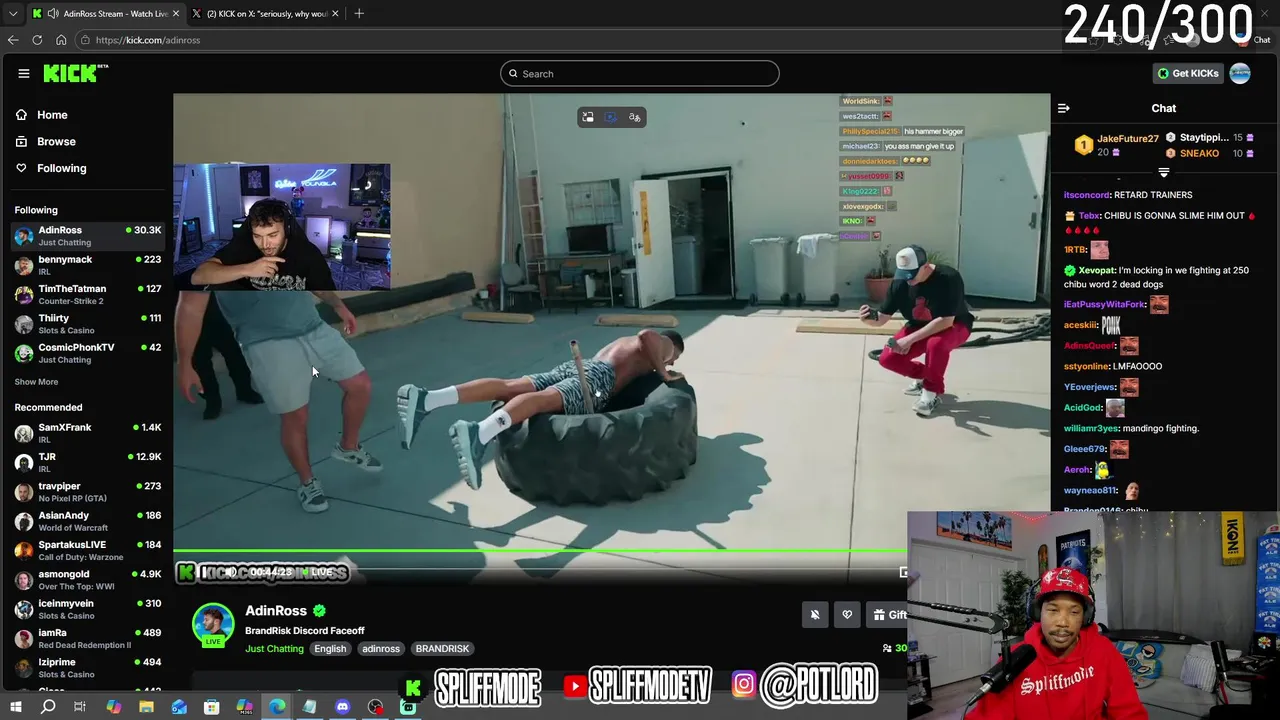Switch to the KICK on X browser tab
1280x720 pixels.
tap(265, 14)
